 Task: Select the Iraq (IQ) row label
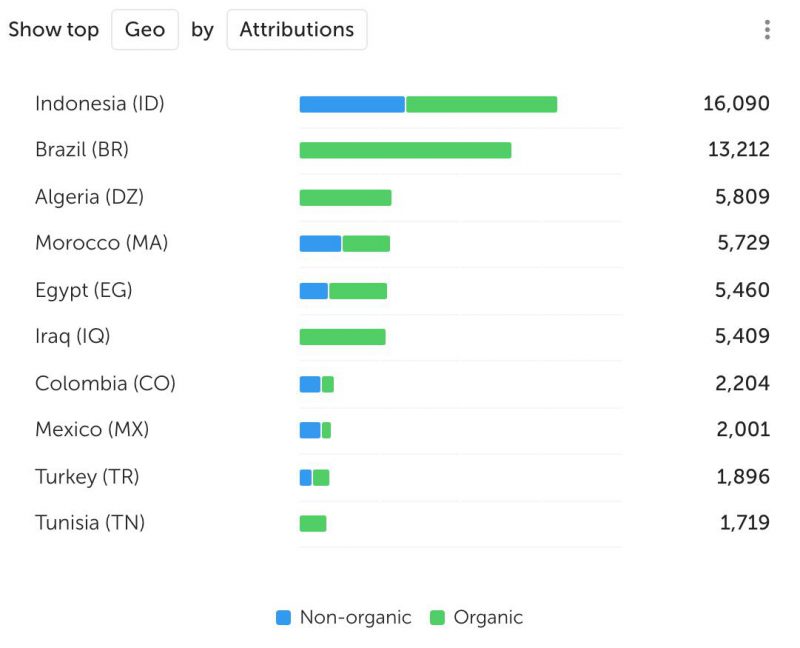[x=72, y=336]
